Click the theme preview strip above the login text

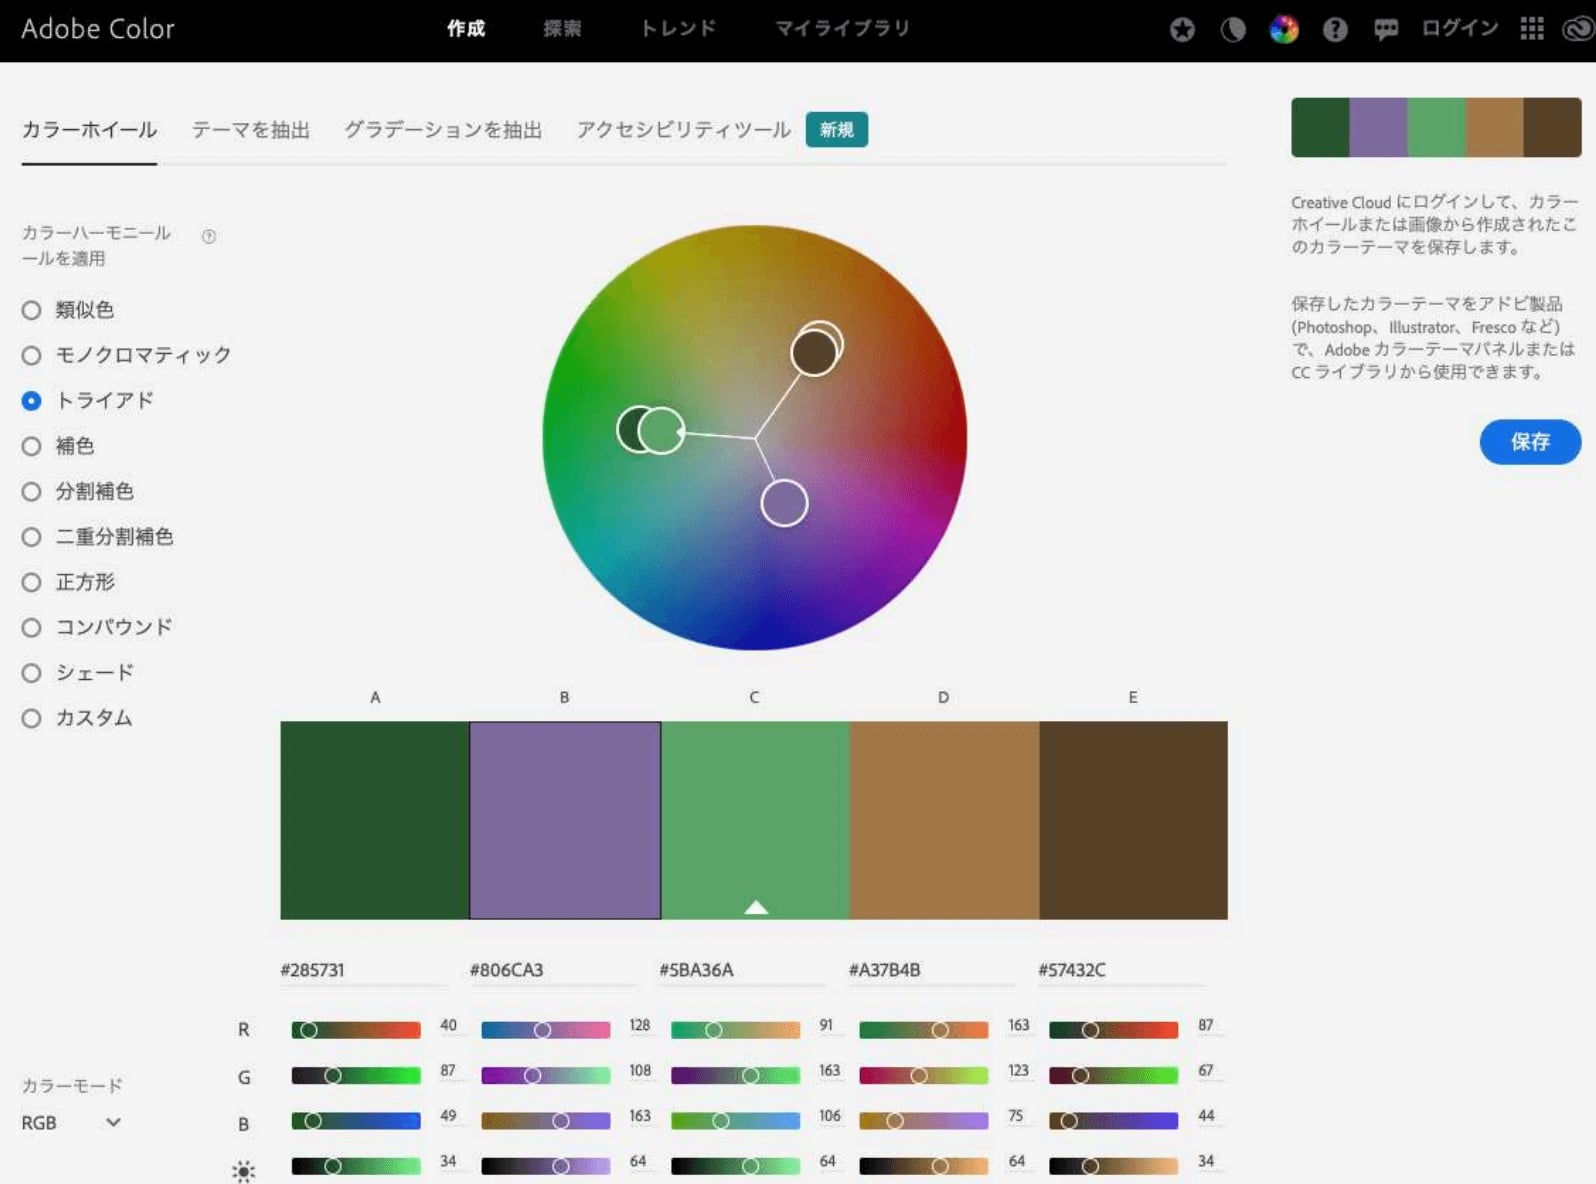(x=1436, y=127)
